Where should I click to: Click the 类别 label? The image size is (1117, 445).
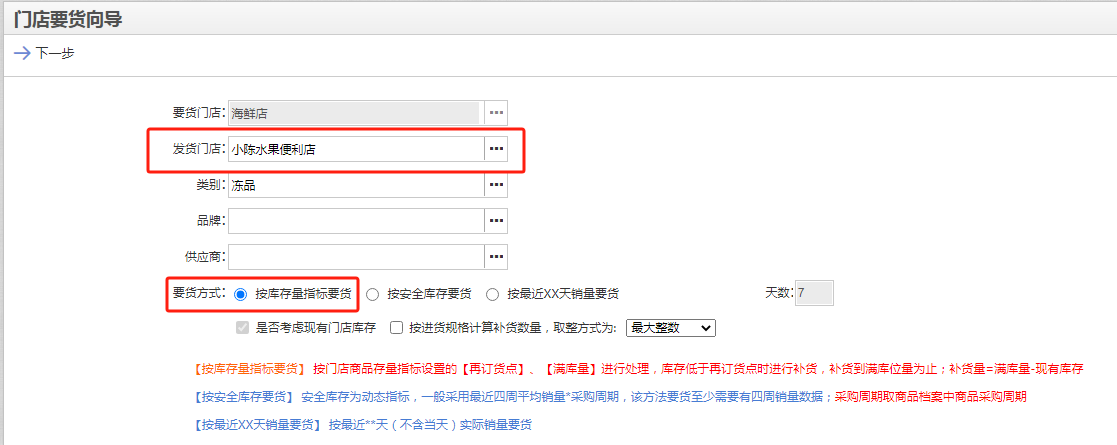click(212, 185)
